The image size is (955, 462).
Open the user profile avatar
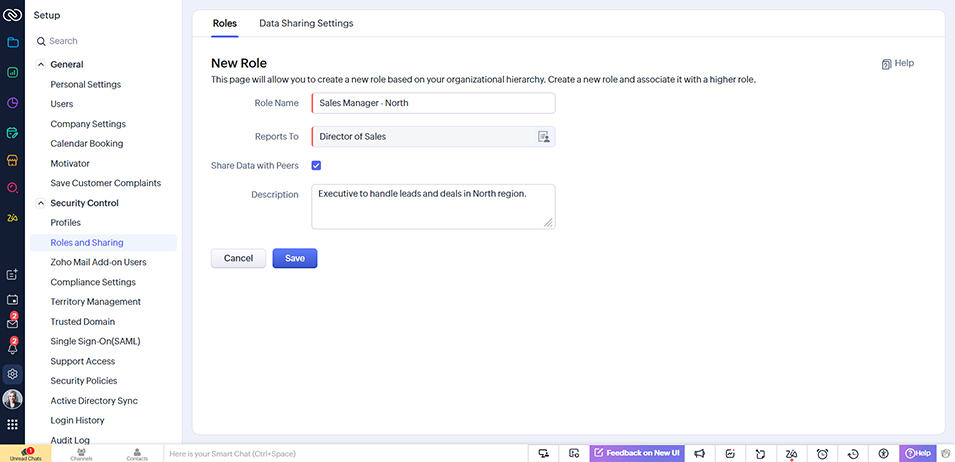pos(12,399)
